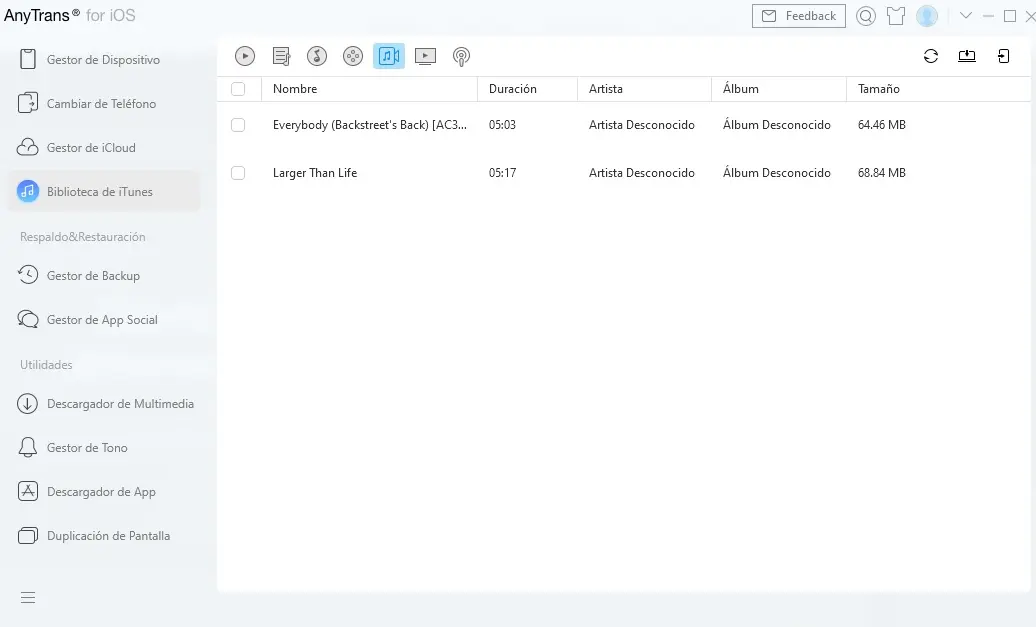Maximize the AnyTrans window

(x=1010, y=16)
